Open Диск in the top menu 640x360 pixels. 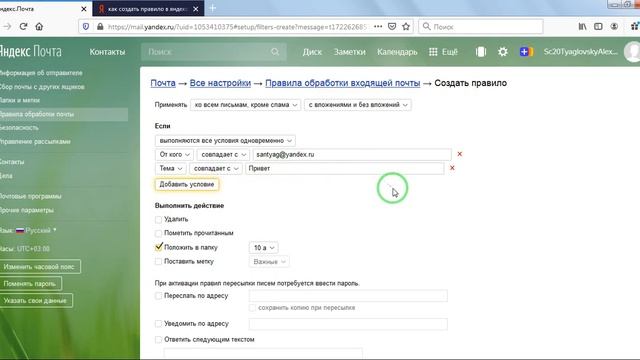point(312,52)
